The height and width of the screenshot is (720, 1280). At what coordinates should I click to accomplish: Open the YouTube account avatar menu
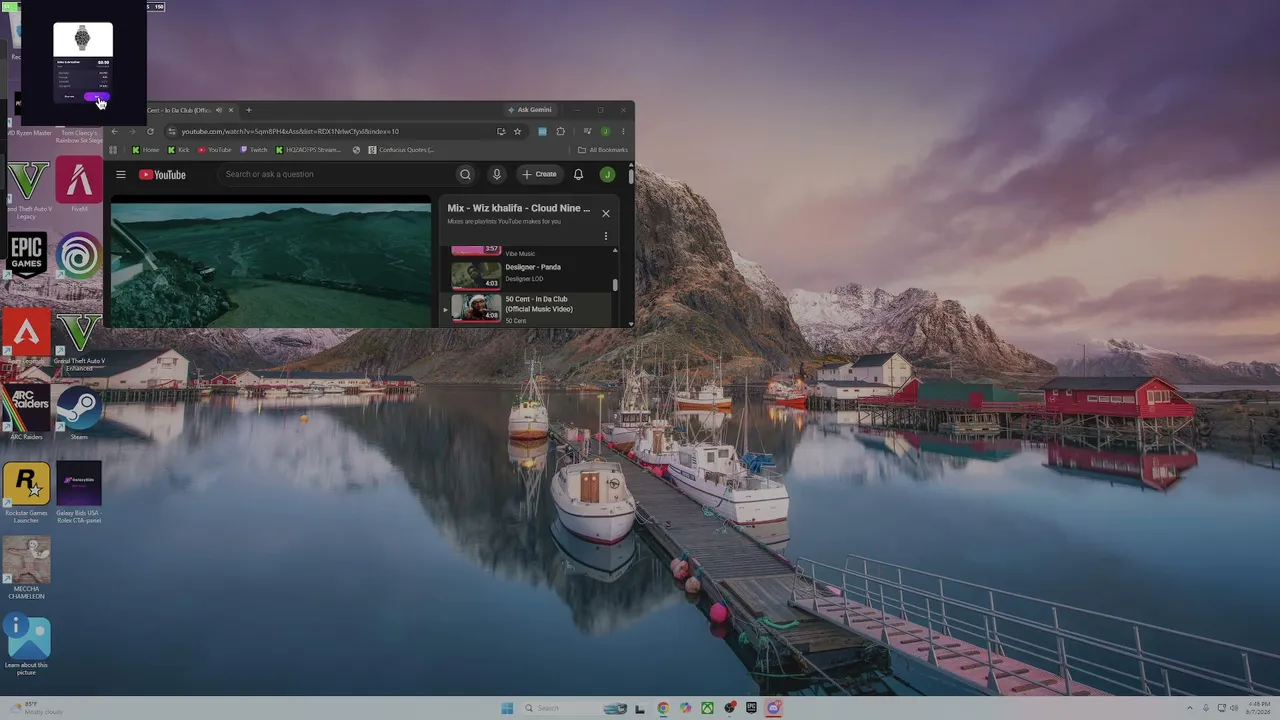607,174
